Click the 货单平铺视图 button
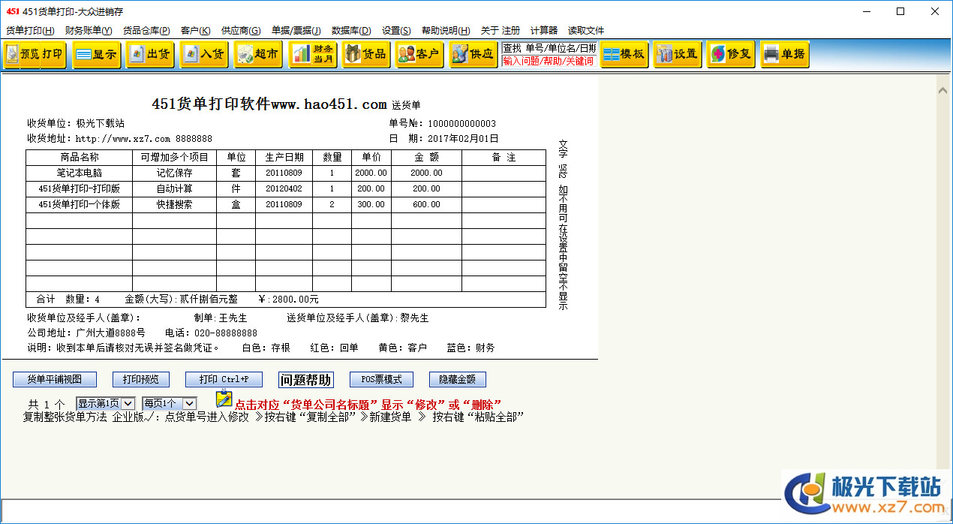Screen dimensions: 953x524 click(x=55, y=379)
